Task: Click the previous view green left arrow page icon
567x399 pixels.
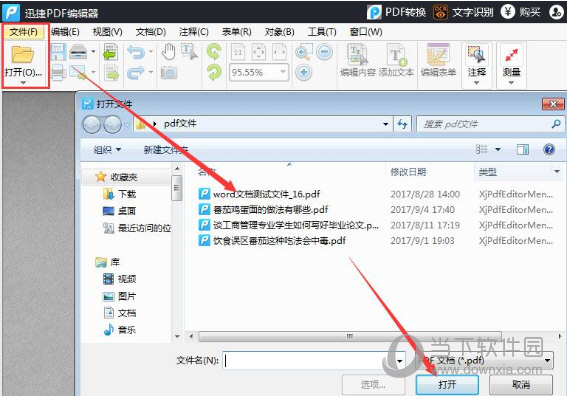Action: click(111, 52)
